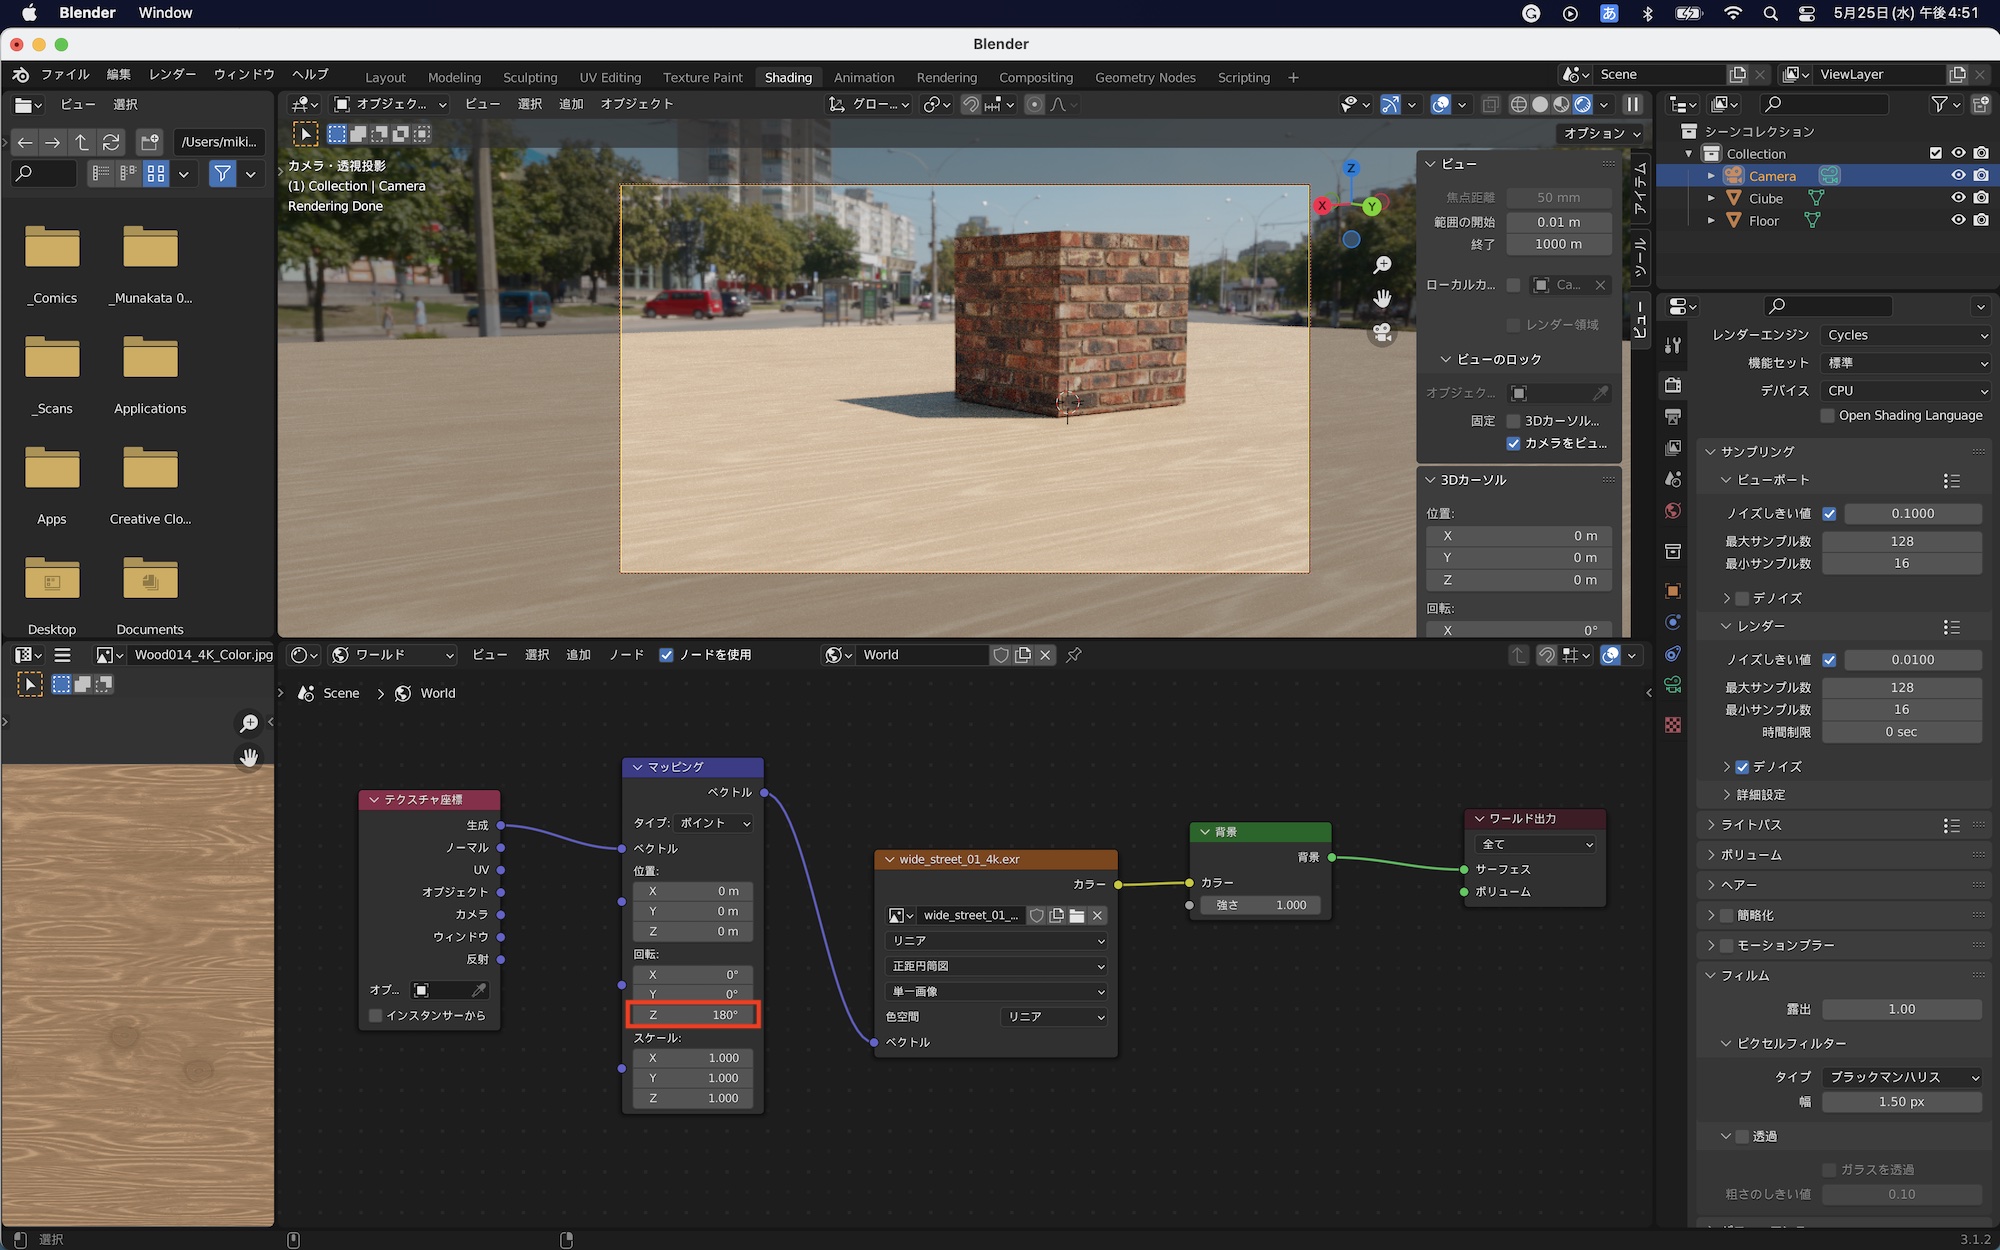Enable Open Shading Language checkbox
The height and width of the screenshot is (1250, 2000).
point(1828,415)
